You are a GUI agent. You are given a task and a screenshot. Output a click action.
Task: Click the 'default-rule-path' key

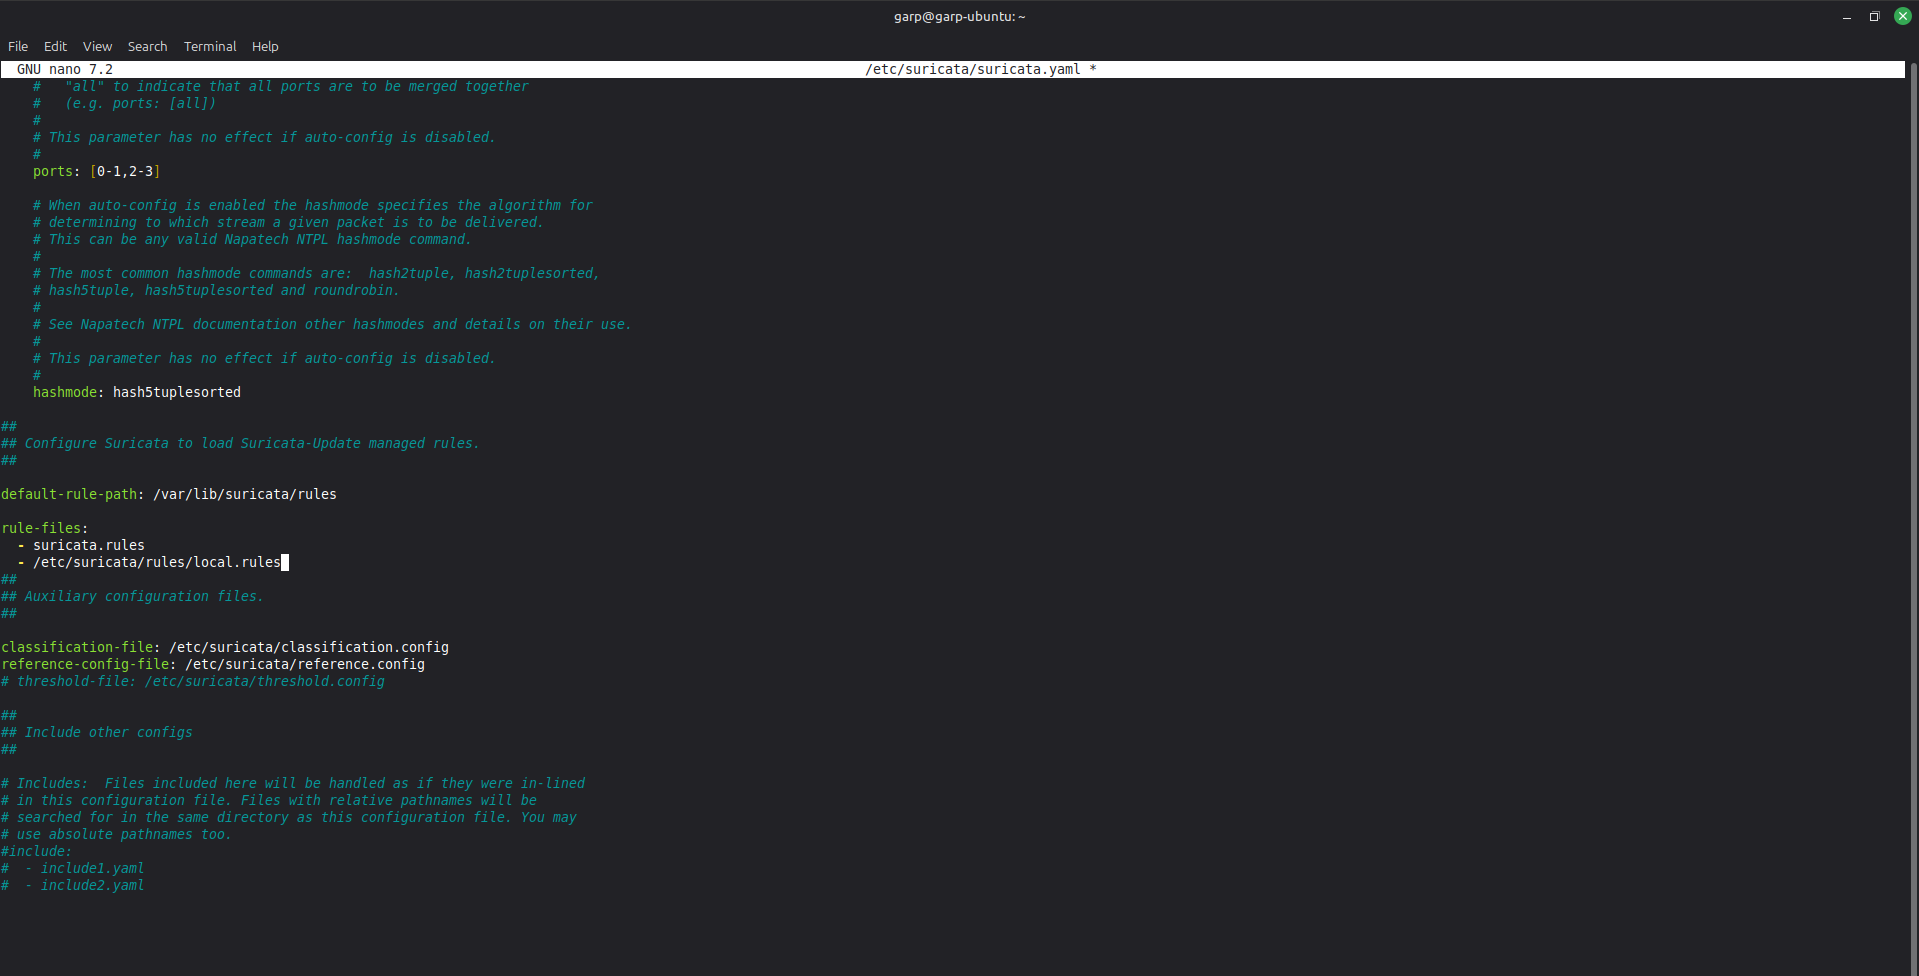point(69,495)
